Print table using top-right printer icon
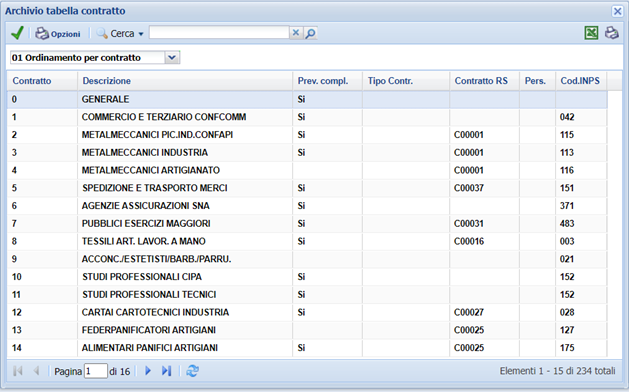629x392 pixels. (x=612, y=33)
